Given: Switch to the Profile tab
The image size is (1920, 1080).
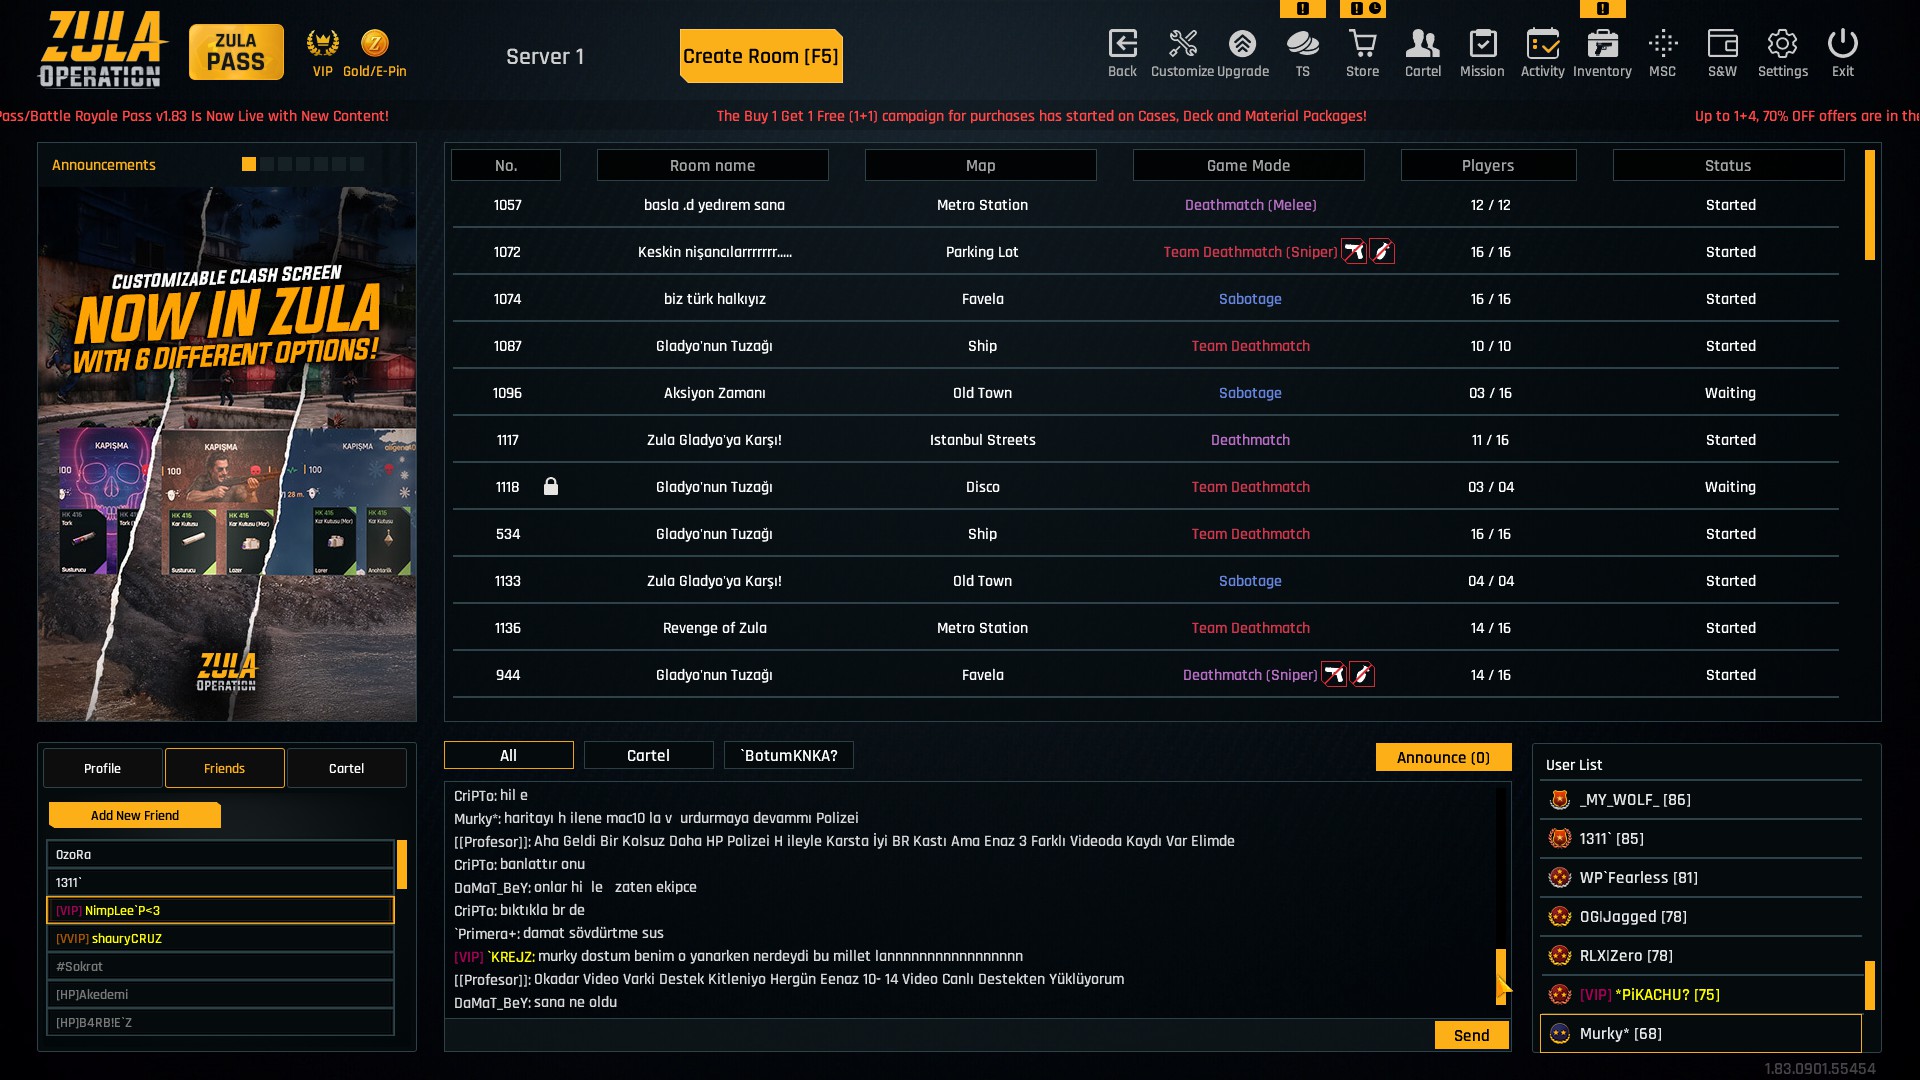Looking at the screenshot, I should point(102,768).
